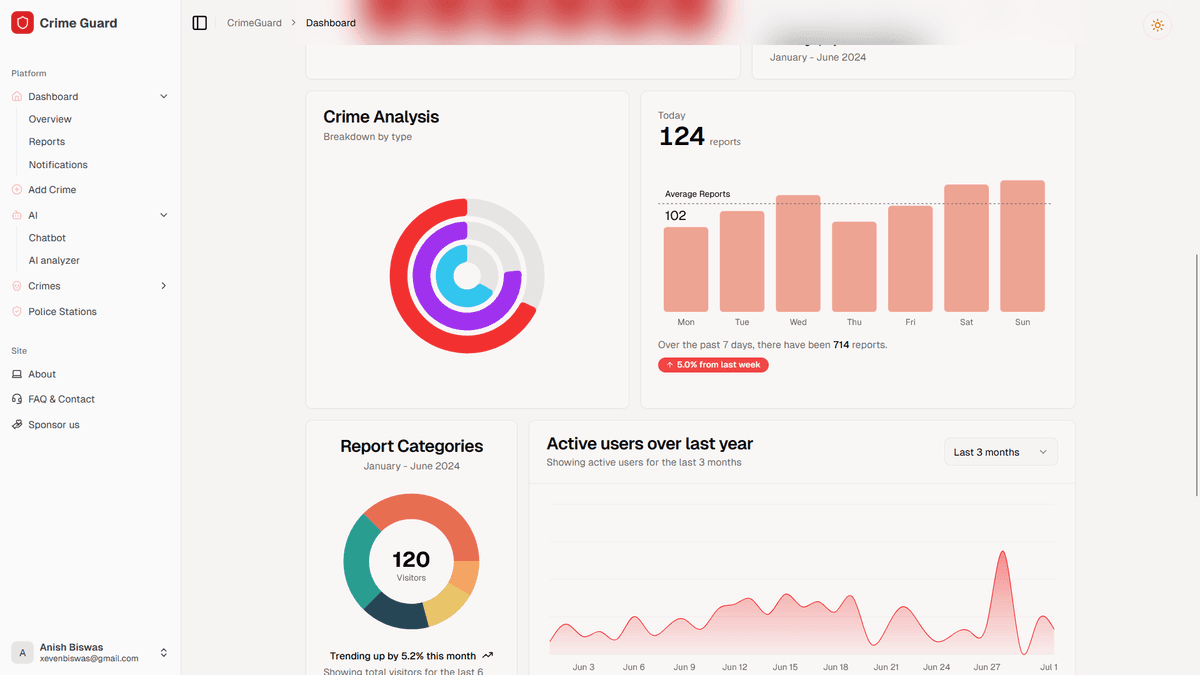Click the Add Crime plus icon

click(x=16, y=189)
